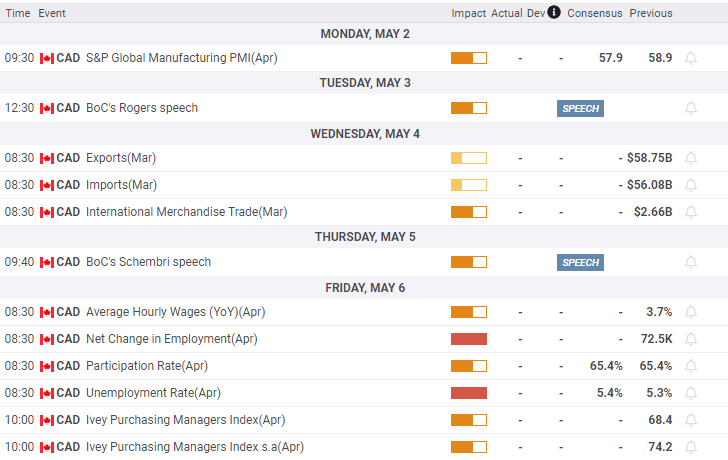Toggle alert bell for Average Hourly Wages
This screenshot has height=460, width=728.
click(690, 312)
